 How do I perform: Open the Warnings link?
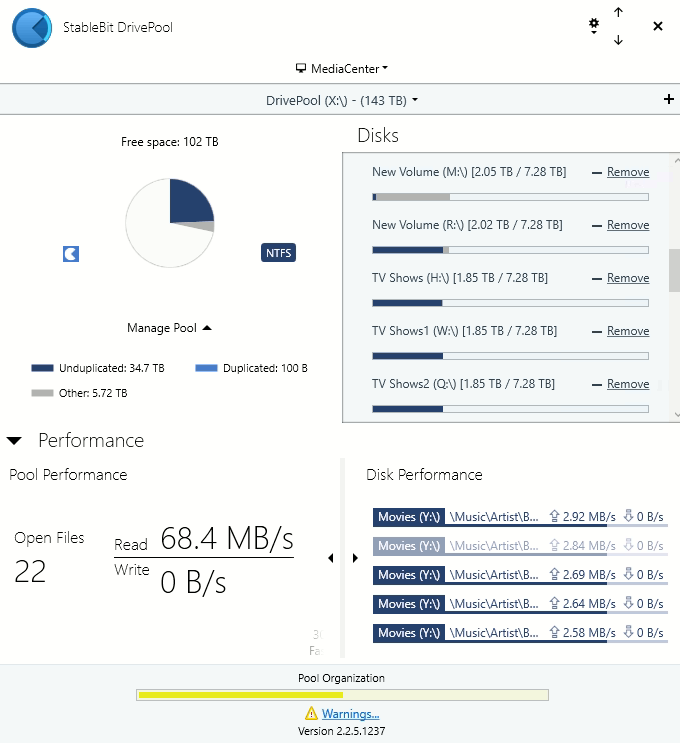350,714
